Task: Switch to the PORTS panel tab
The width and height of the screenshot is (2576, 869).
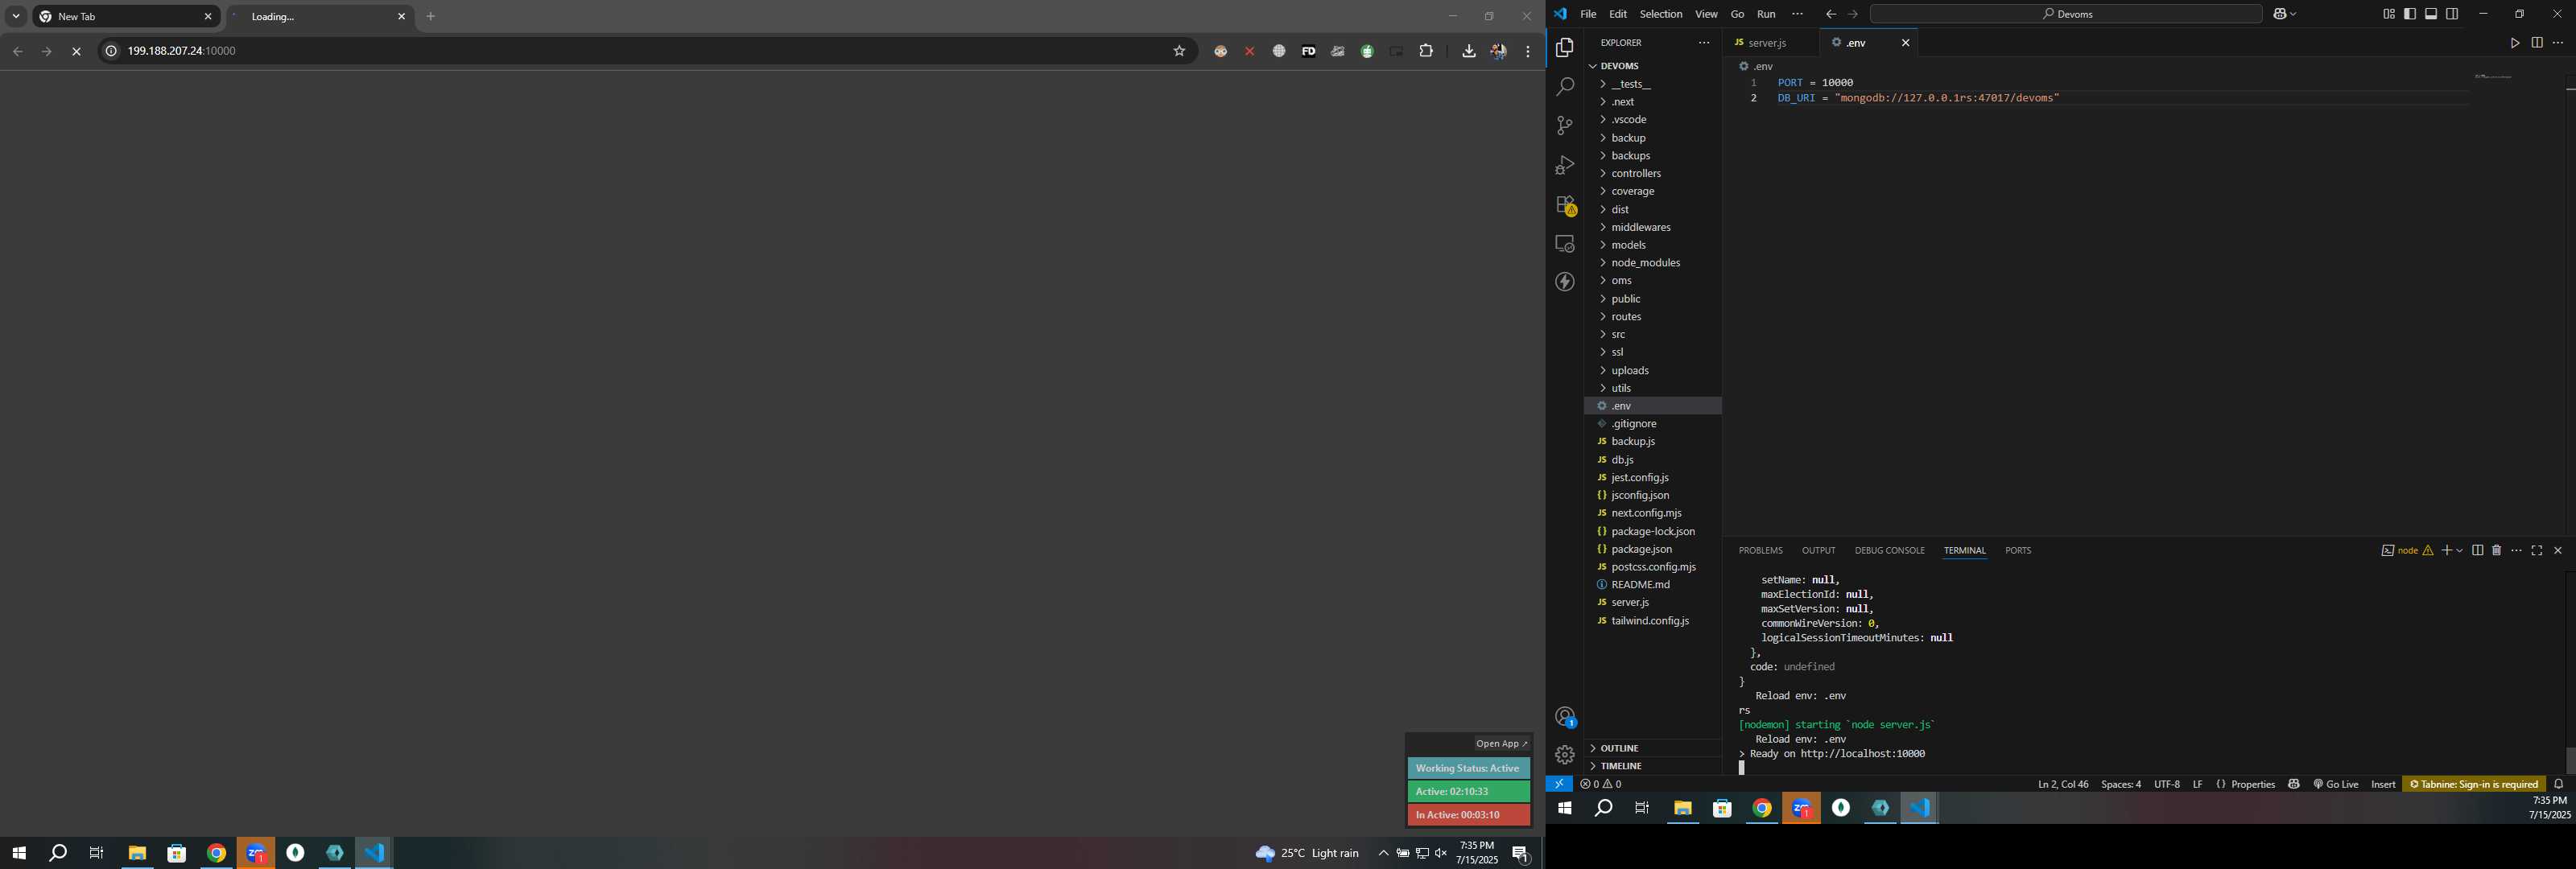Action: tap(2018, 551)
